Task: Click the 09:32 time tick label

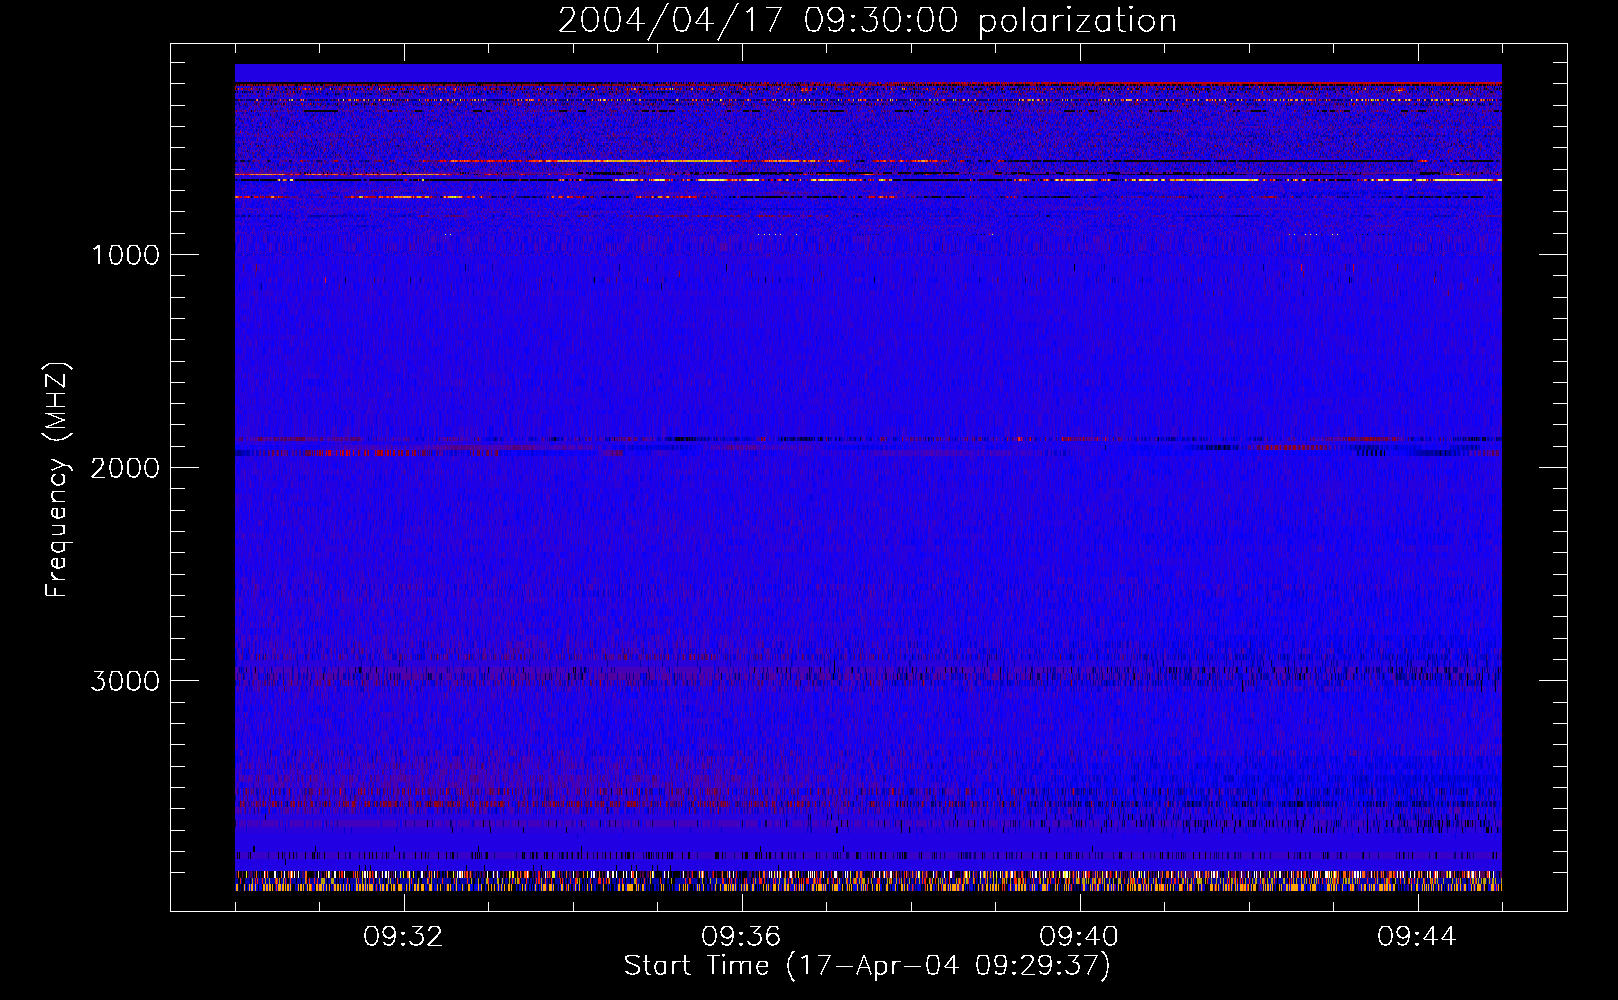Action: click(x=403, y=937)
